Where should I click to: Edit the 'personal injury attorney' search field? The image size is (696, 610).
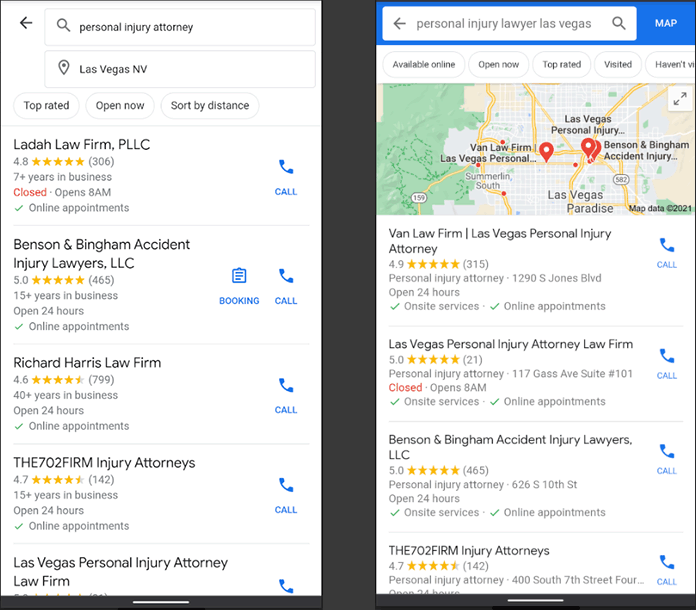click(180, 27)
